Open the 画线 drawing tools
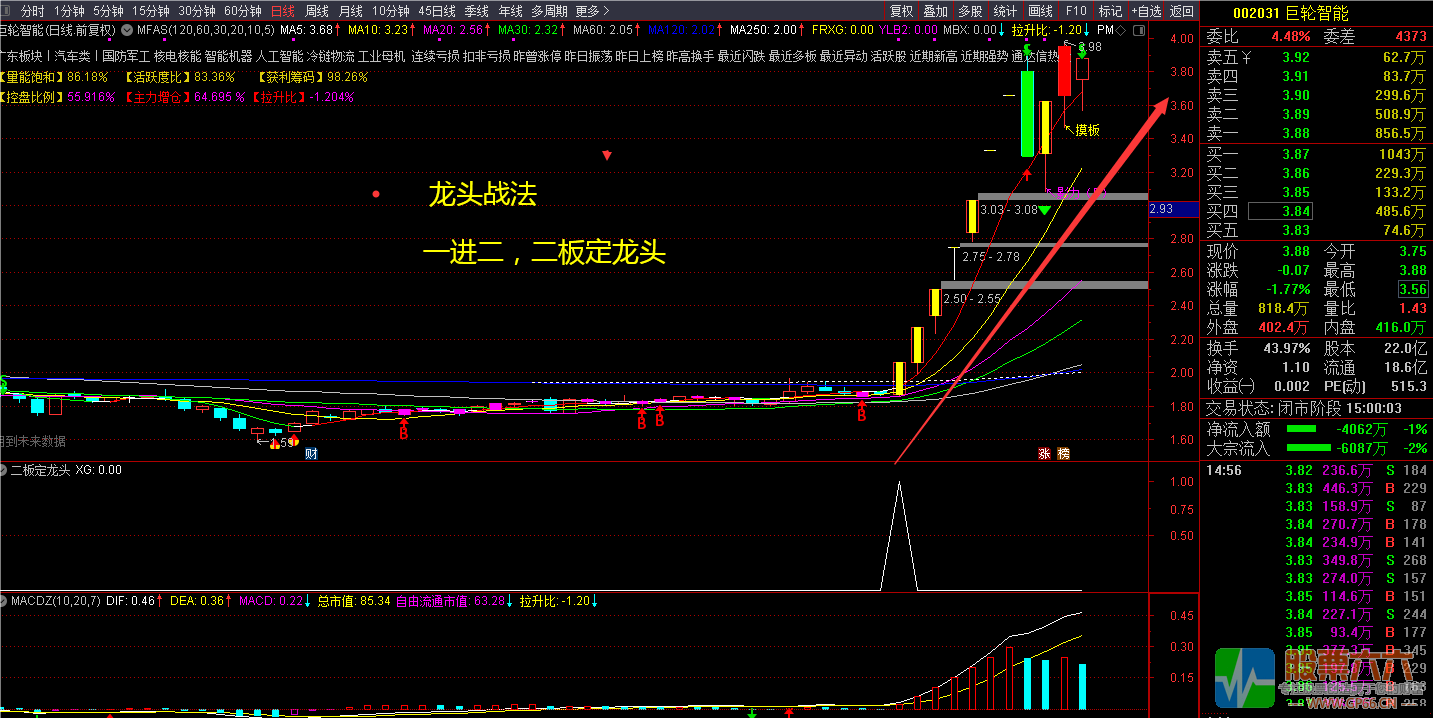Image resolution: width=1433 pixels, height=718 pixels. click(x=1039, y=10)
